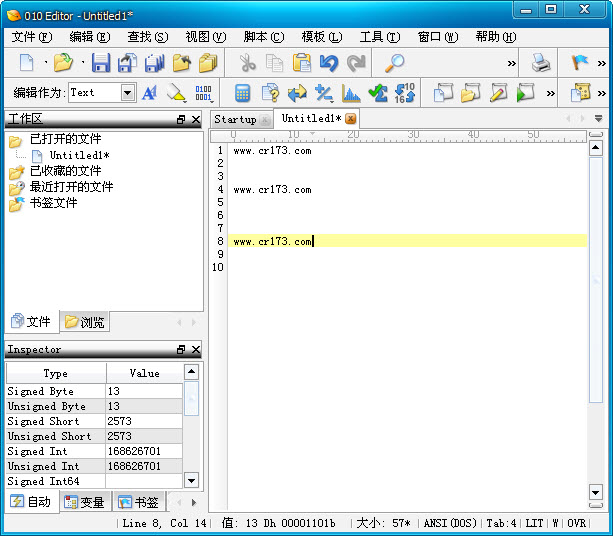Click the Open file folder icon
This screenshot has height=536, width=613.
(63, 63)
